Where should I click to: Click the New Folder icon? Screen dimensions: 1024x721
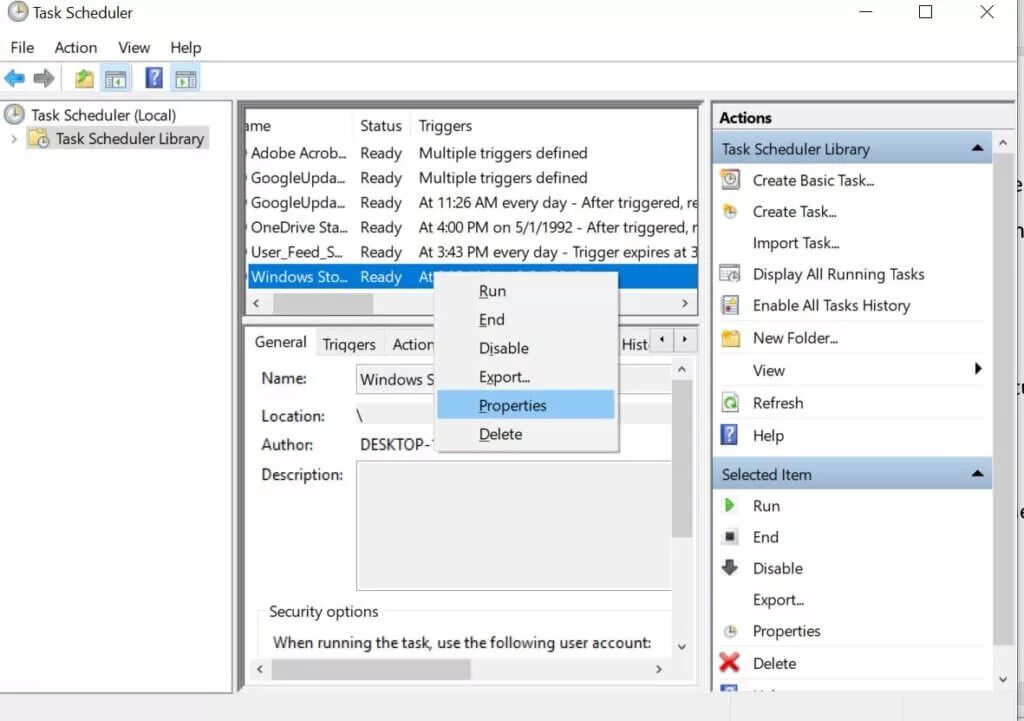click(x=730, y=338)
